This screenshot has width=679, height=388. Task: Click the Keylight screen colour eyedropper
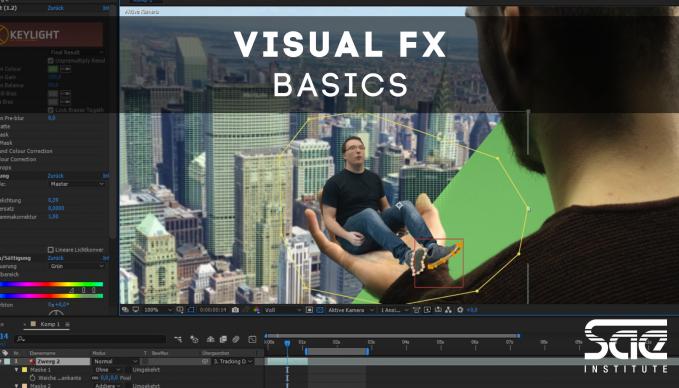[65, 69]
